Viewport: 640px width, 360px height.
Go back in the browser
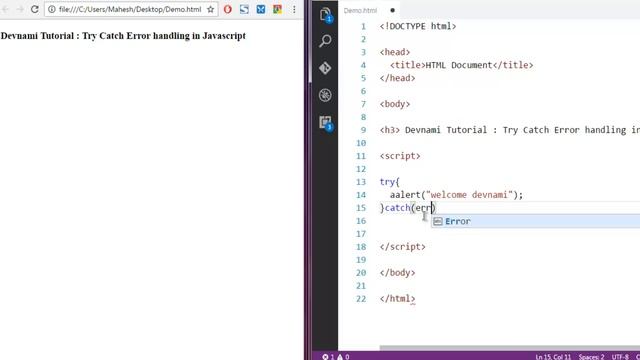[x=6, y=9]
